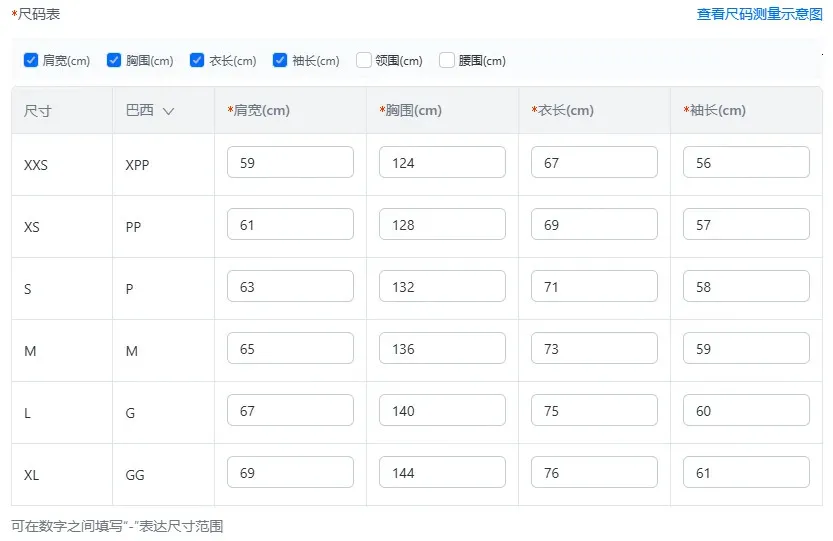Focus M sleeve length field showing 59

[x=746, y=349]
